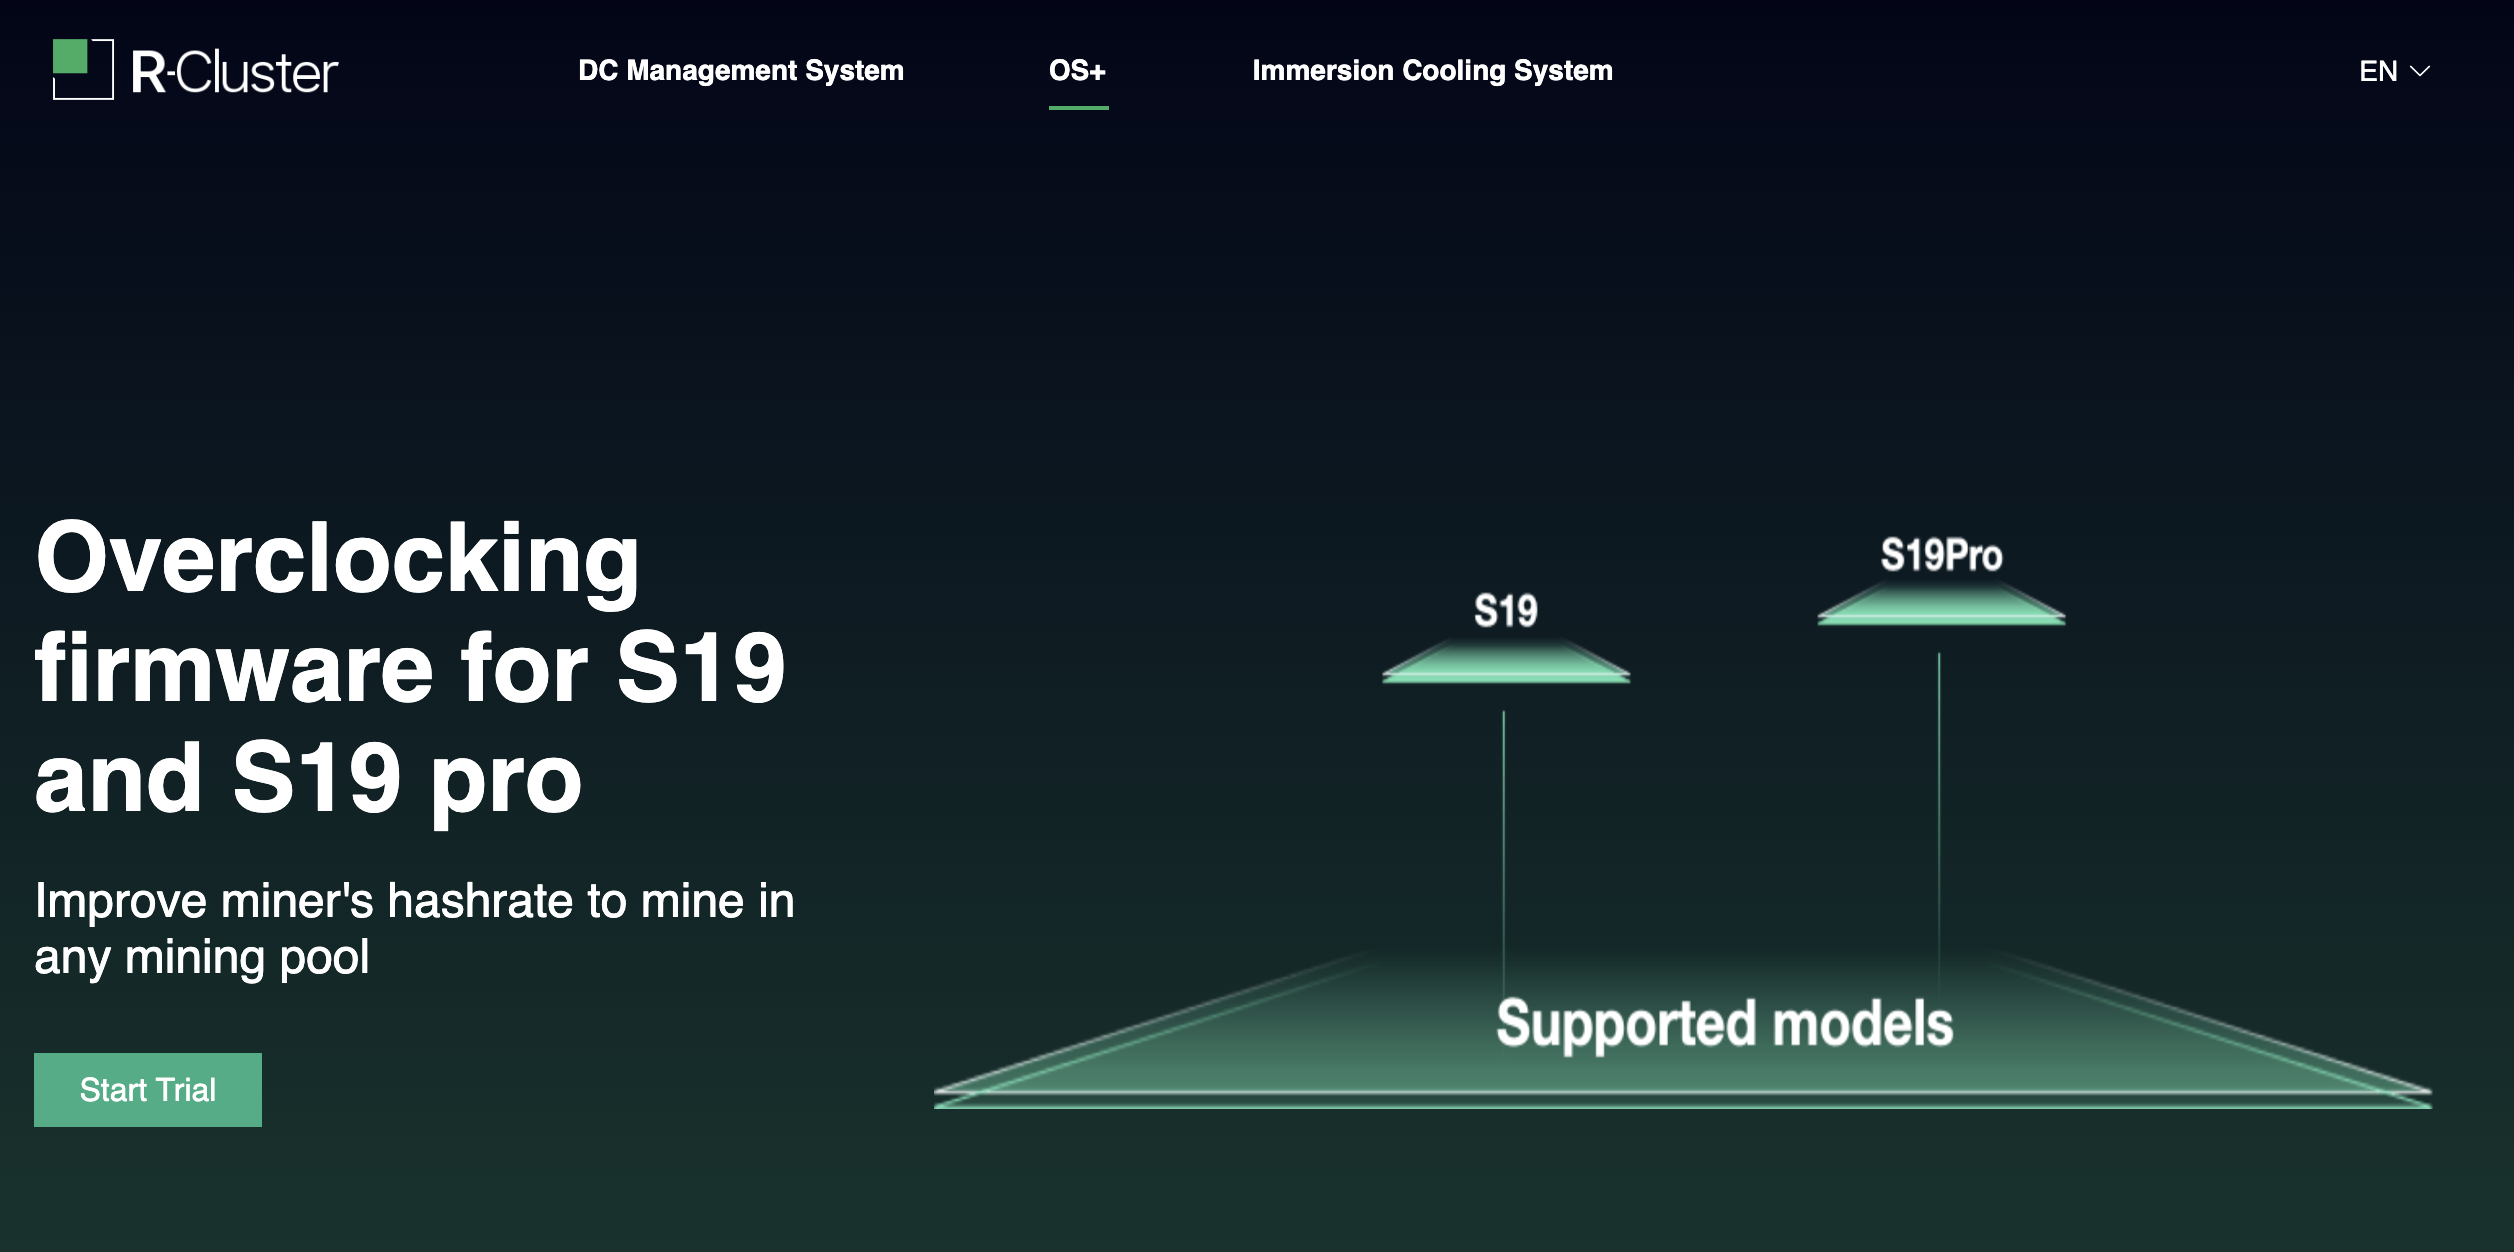Click the vertical line below S19Pro platform
The width and height of the screenshot is (2514, 1252).
click(x=1939, y=800)
